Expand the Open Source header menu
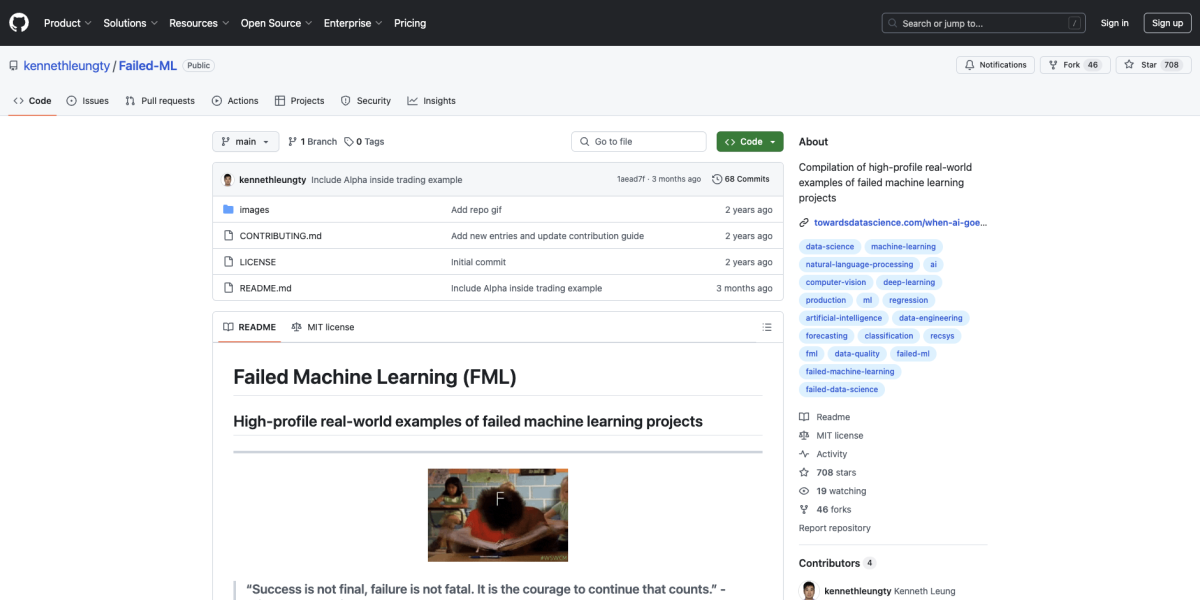1200x600 pixels. tap(275, 23)
